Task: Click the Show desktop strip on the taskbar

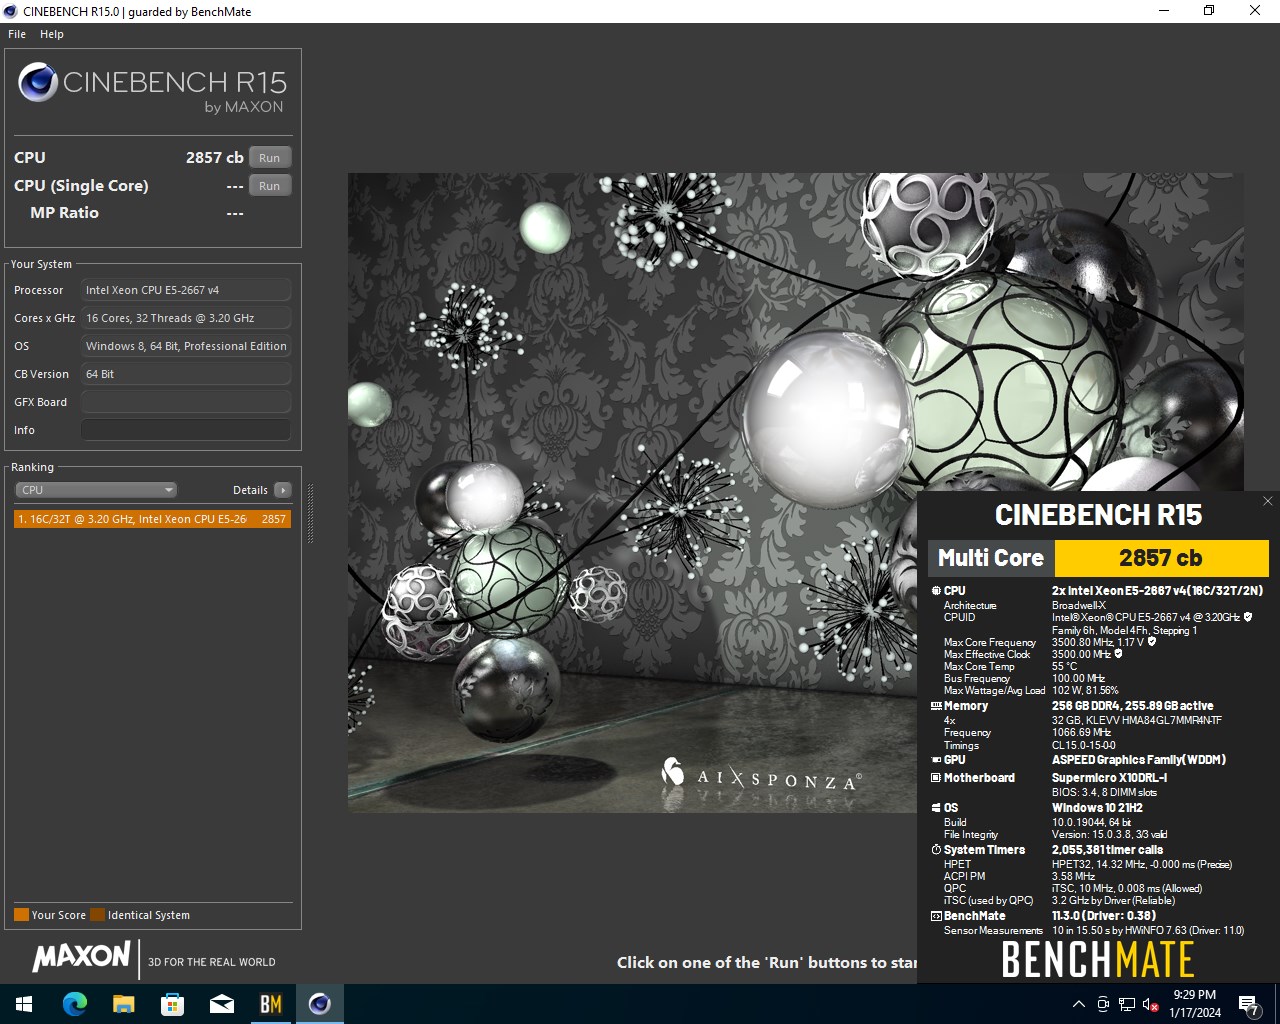Action: tap(1277, 1004)
